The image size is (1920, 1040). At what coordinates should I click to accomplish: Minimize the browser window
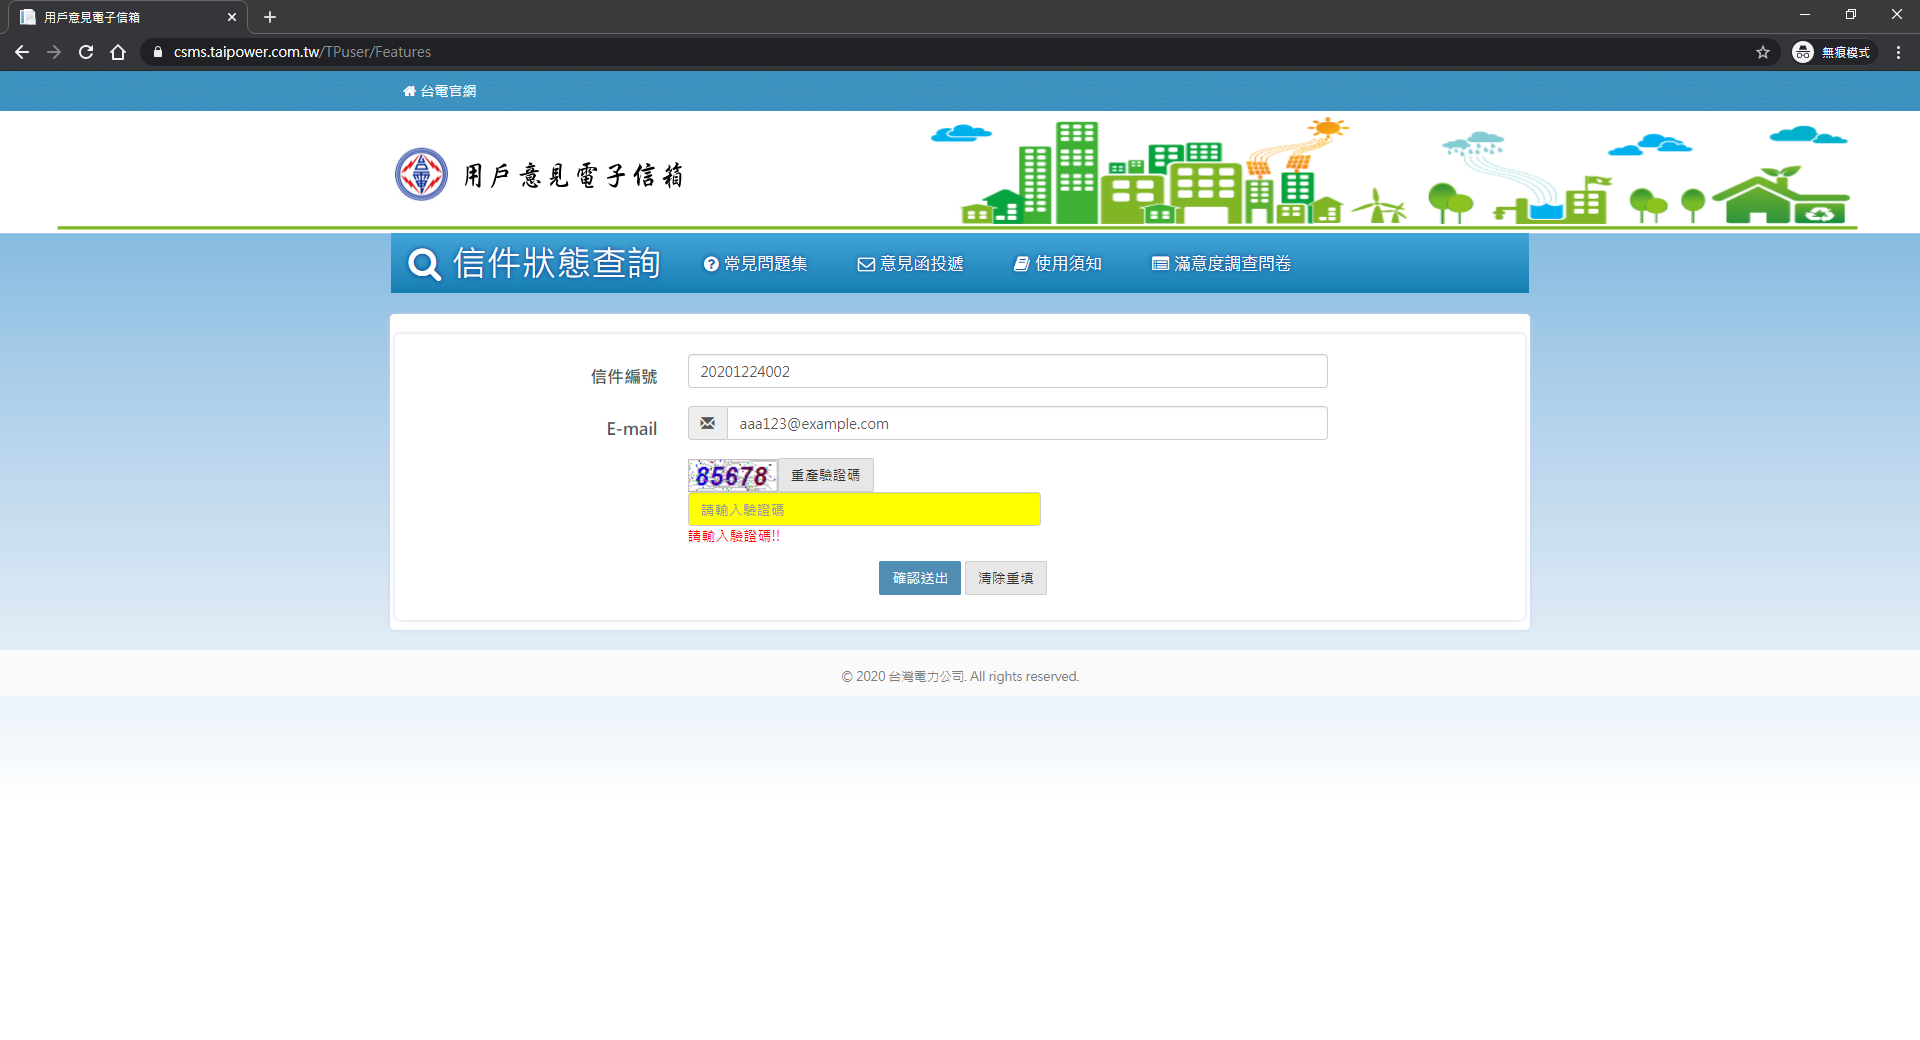(1805, 15)
